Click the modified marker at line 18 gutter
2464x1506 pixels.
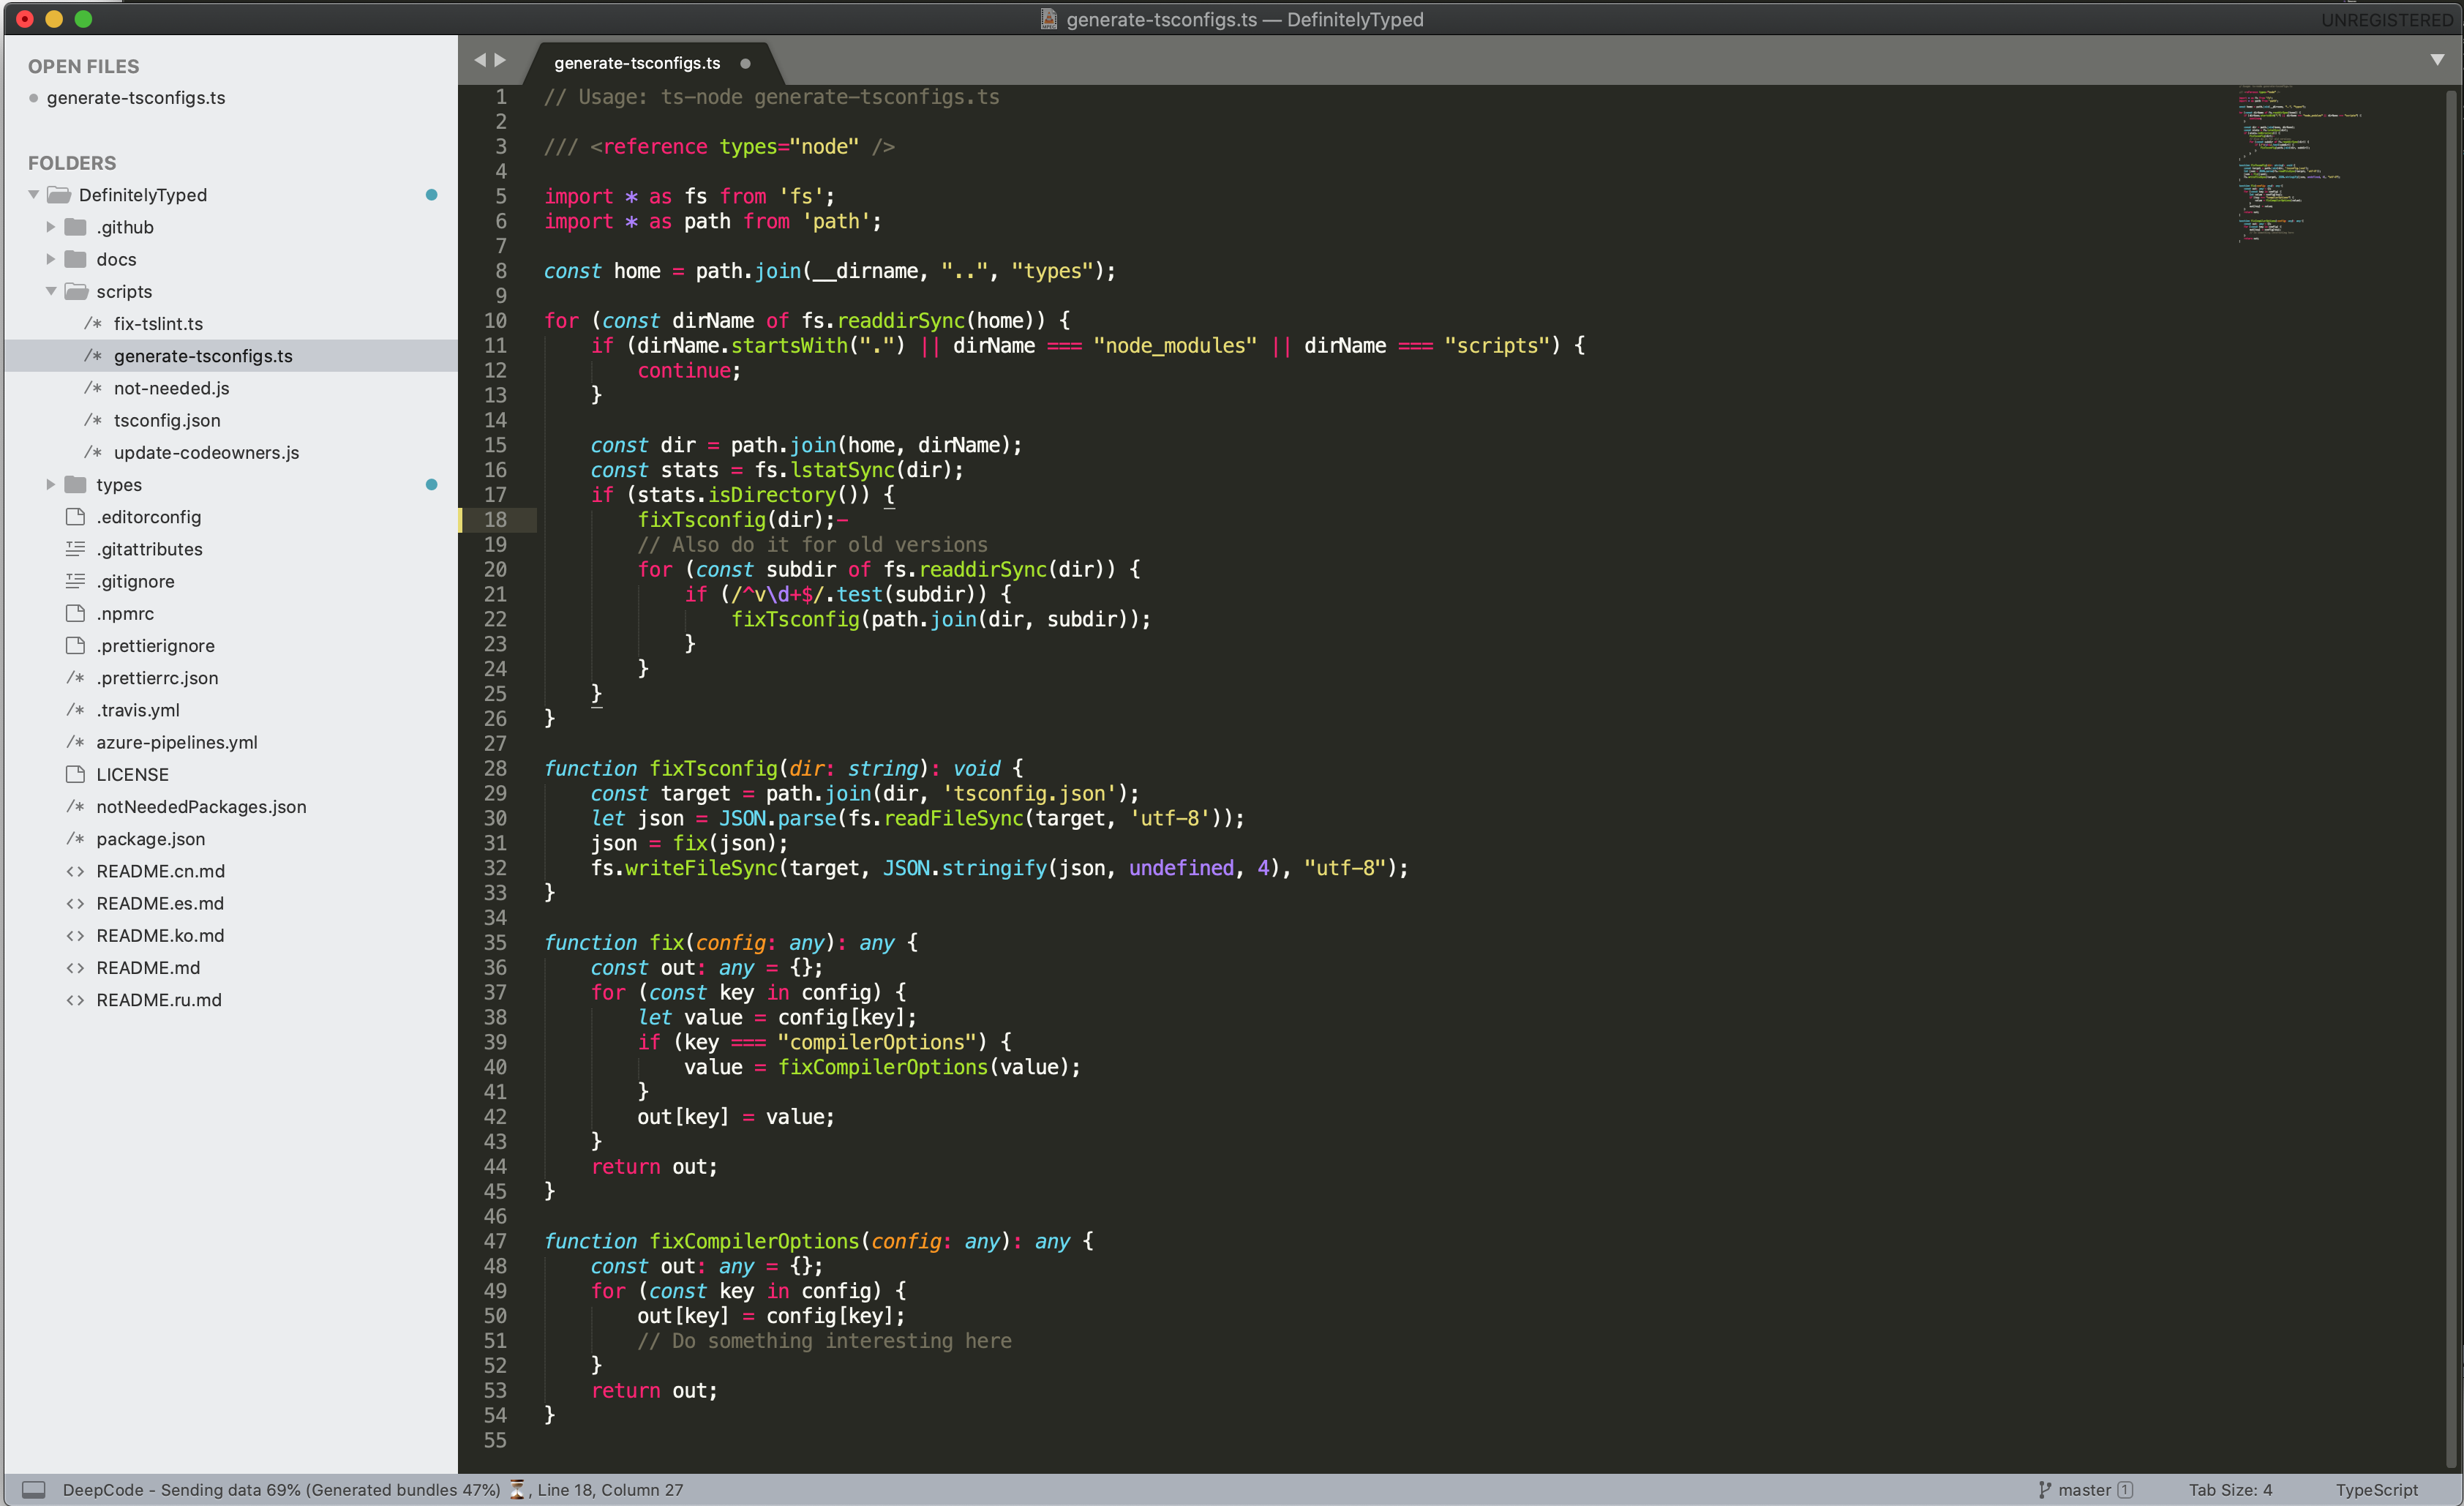point(461,519)
